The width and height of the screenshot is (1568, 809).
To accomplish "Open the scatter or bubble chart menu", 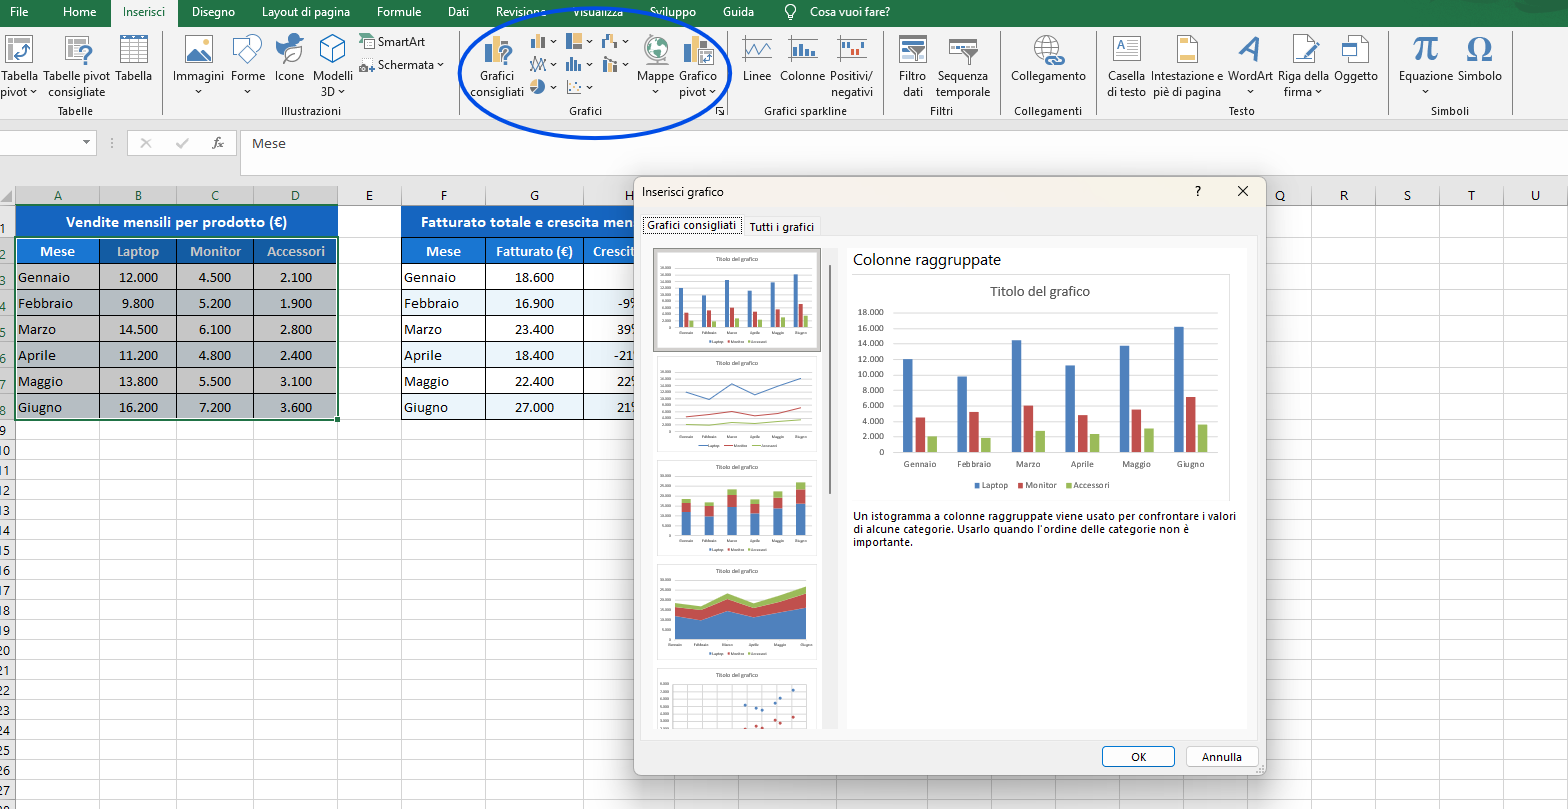I will 579,88.
